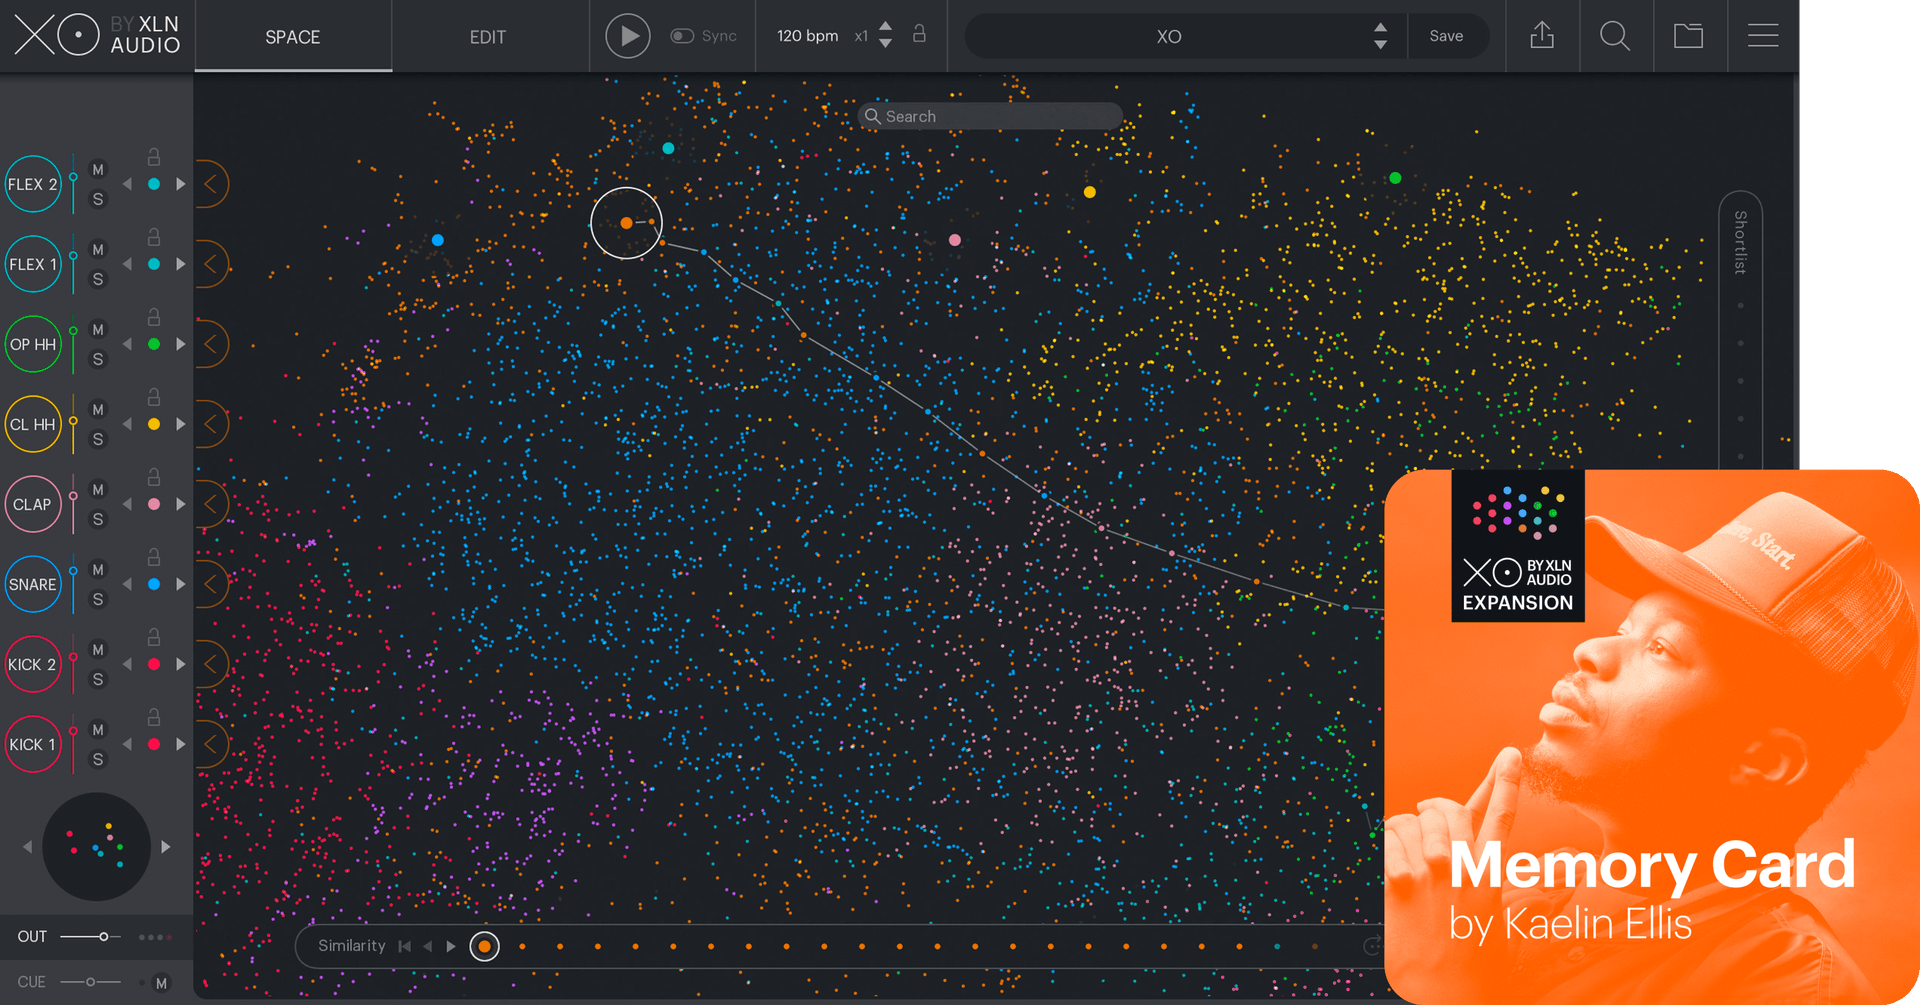Adjust the CUE level slider
This screenshot has height=1005, width=1920.
coord(91,982)
